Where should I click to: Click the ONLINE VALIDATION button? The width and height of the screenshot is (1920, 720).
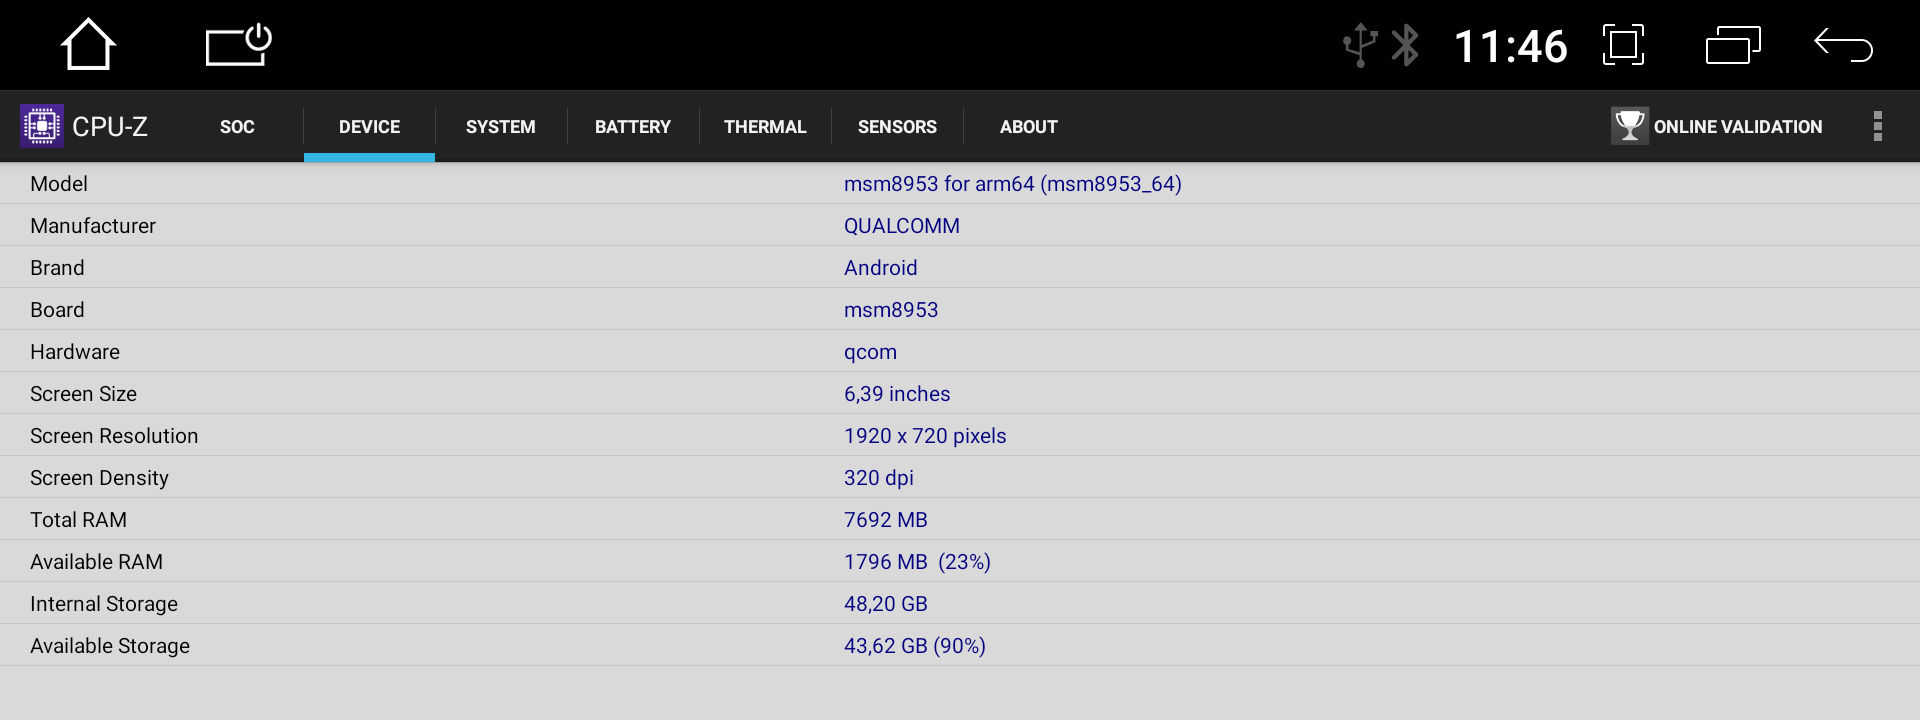pos(1717,126)
